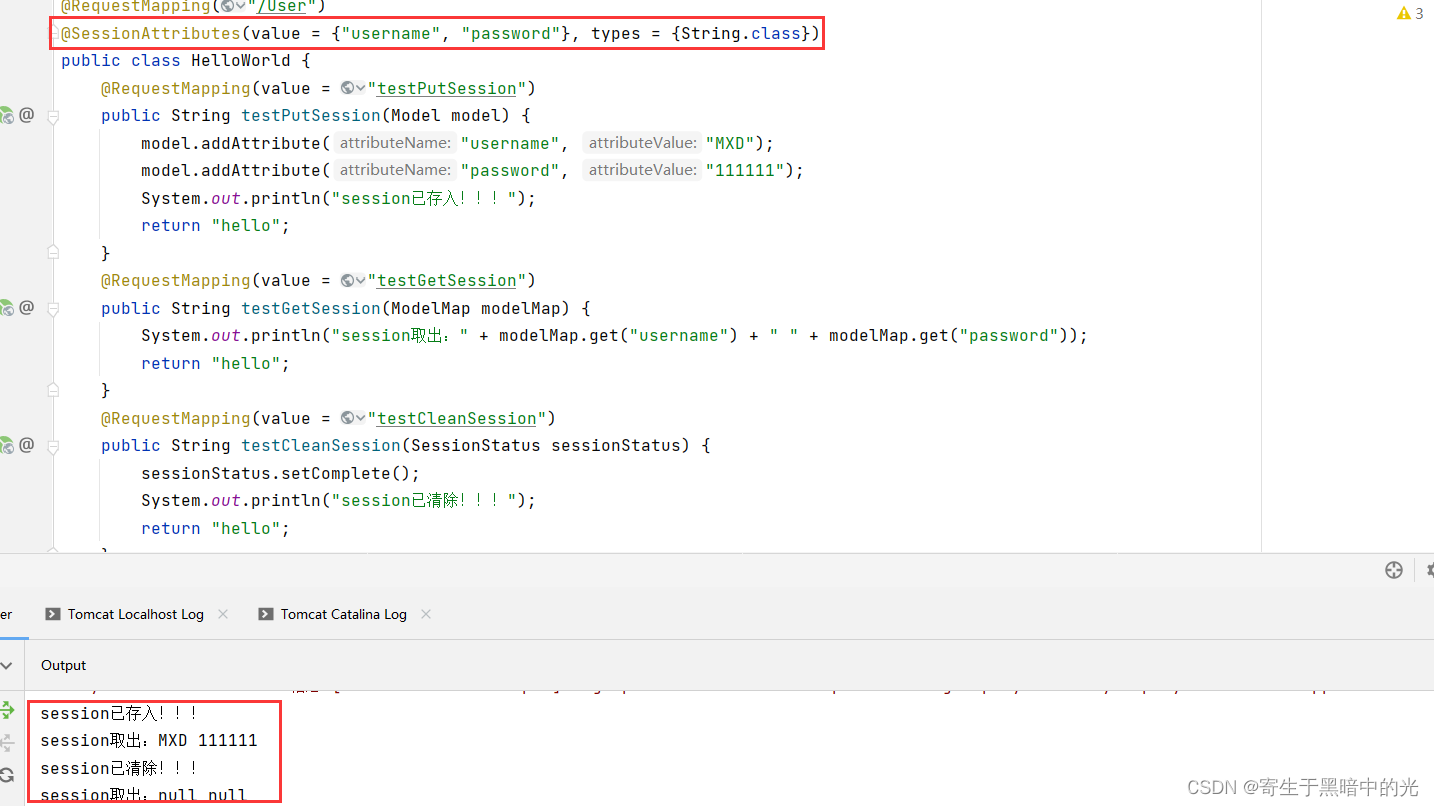Click the green arrows icon beside the console output

coord(7,711)
